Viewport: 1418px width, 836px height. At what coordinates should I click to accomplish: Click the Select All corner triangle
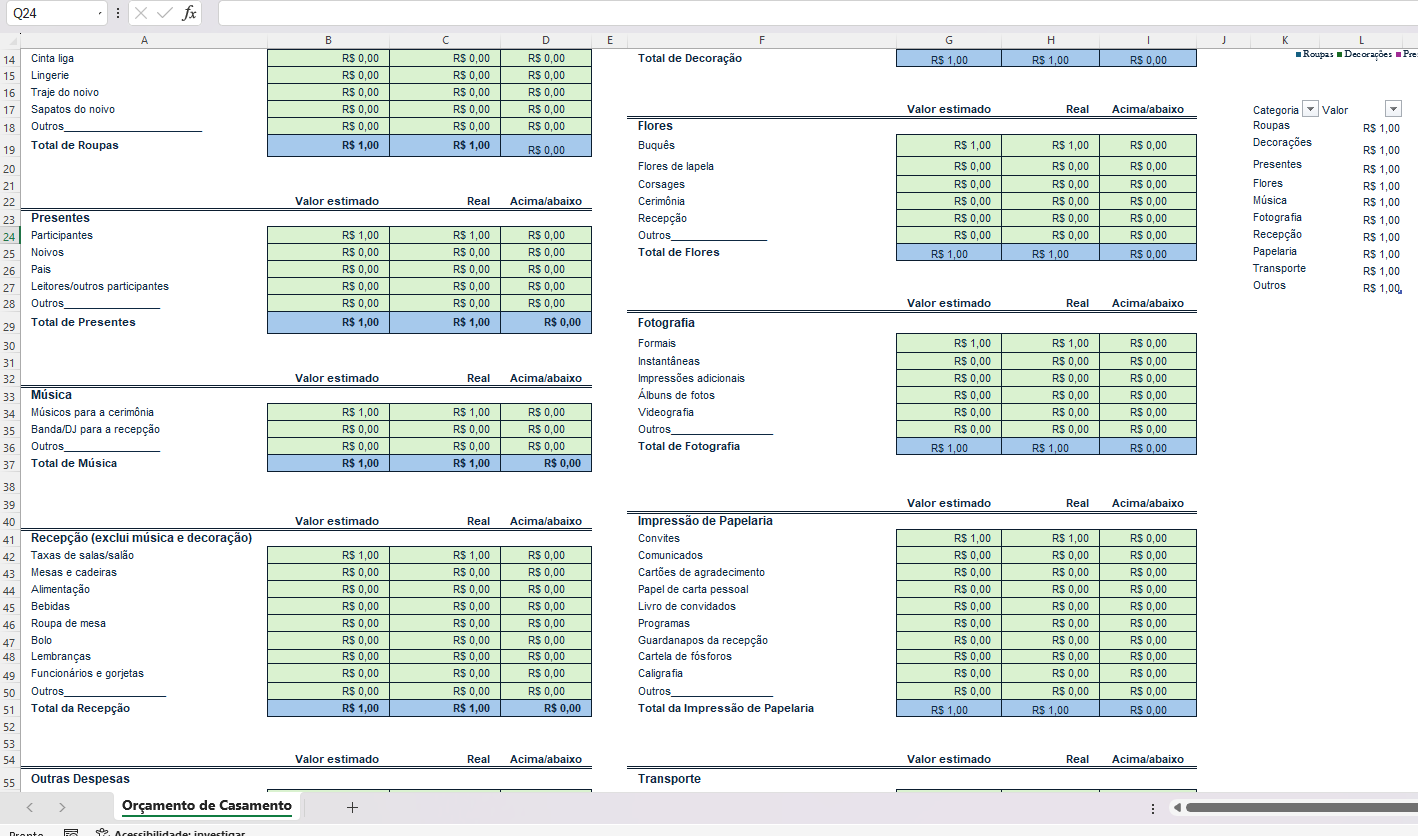coord(11,41)
